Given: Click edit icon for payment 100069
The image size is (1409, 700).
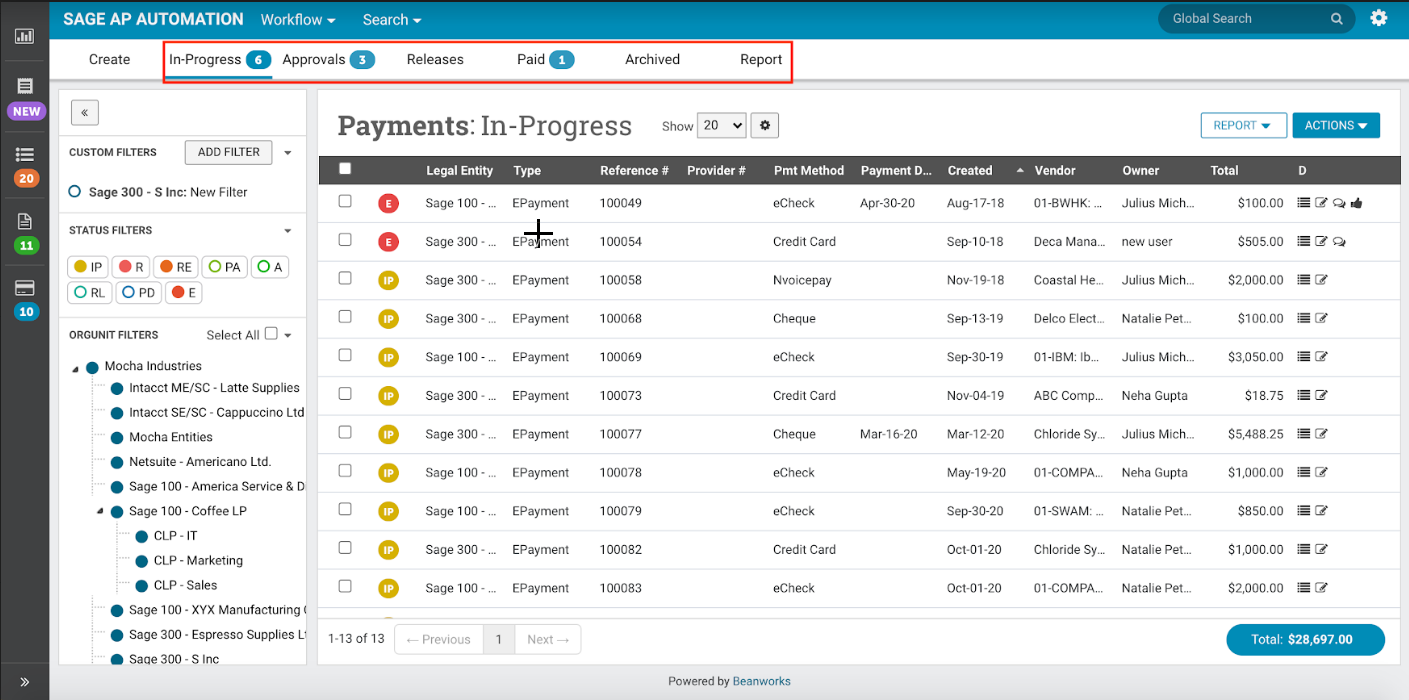Looking at the screenshot, I should [1321, 358].
